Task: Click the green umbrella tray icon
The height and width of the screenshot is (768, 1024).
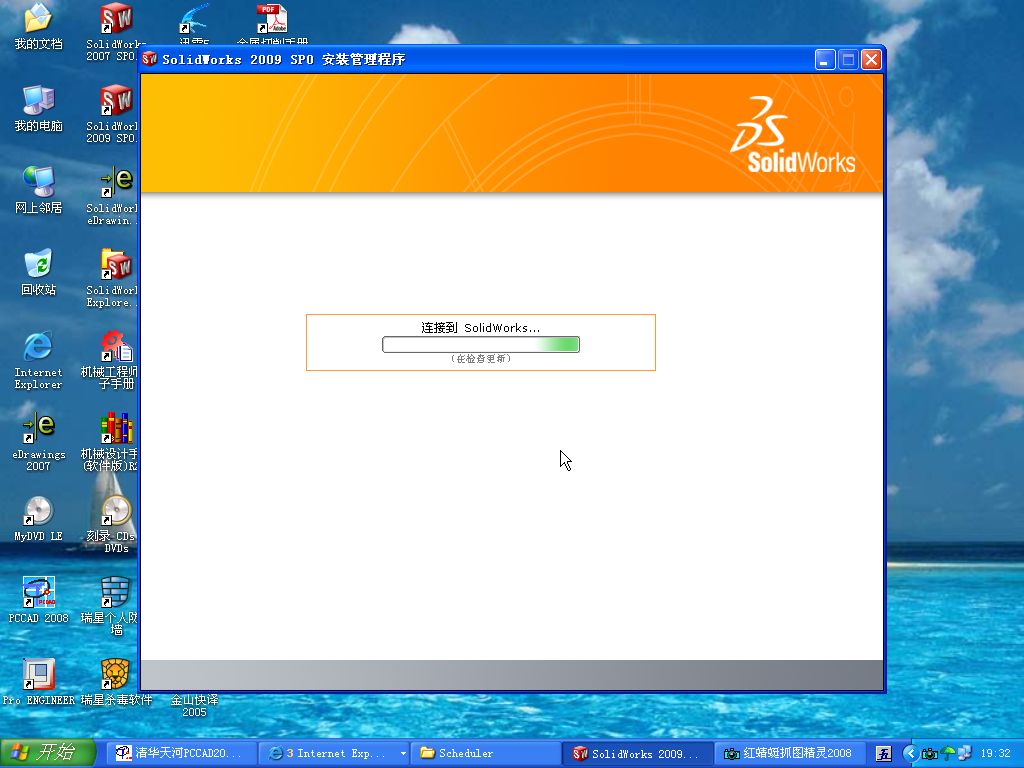Action: (948, 754)
